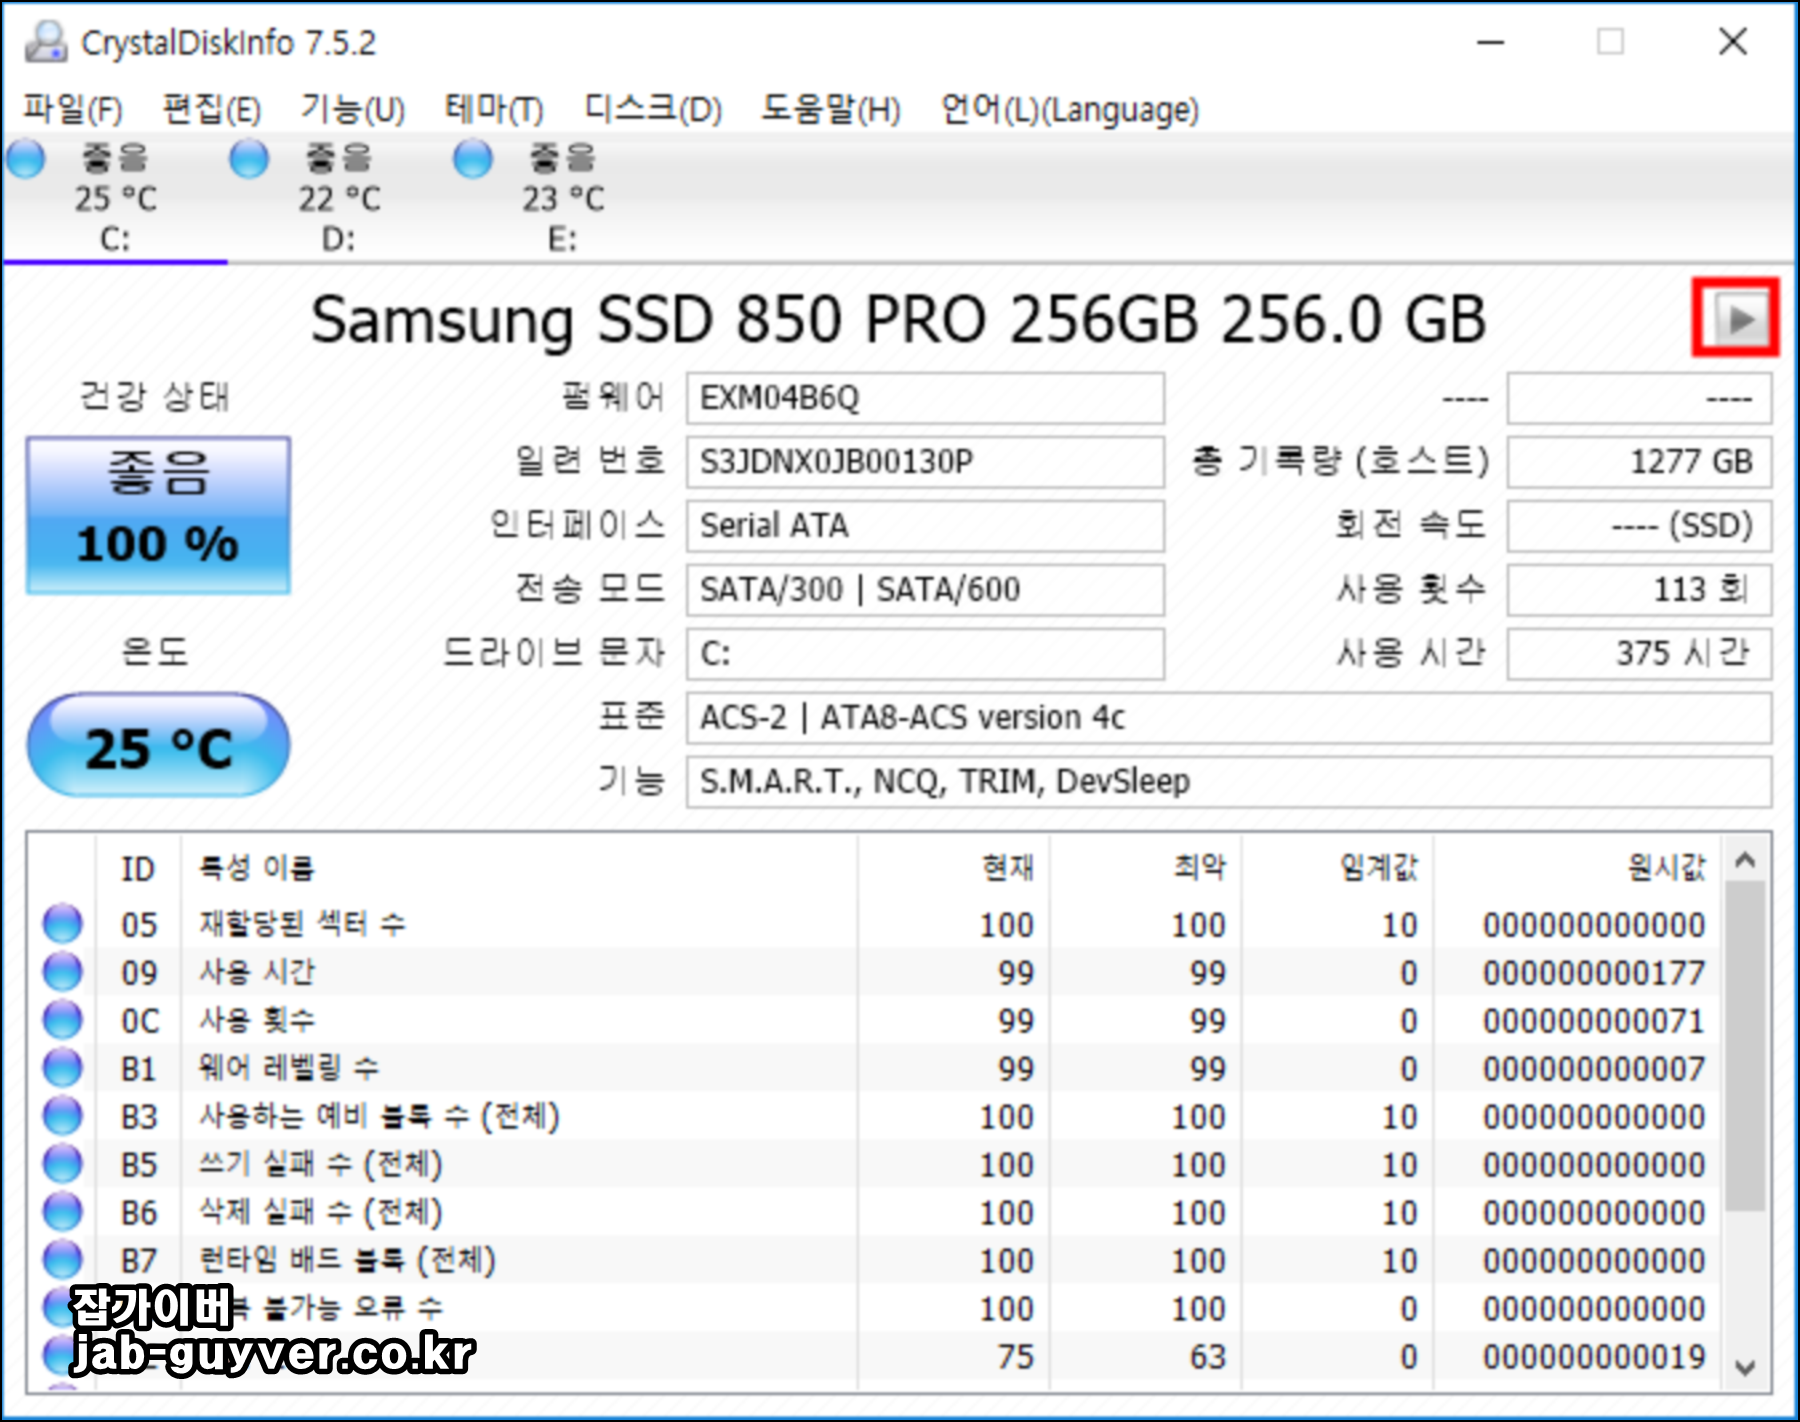Click status orb of attribute B7 row
The image size is (1800, 1422).
[62, 1259]
